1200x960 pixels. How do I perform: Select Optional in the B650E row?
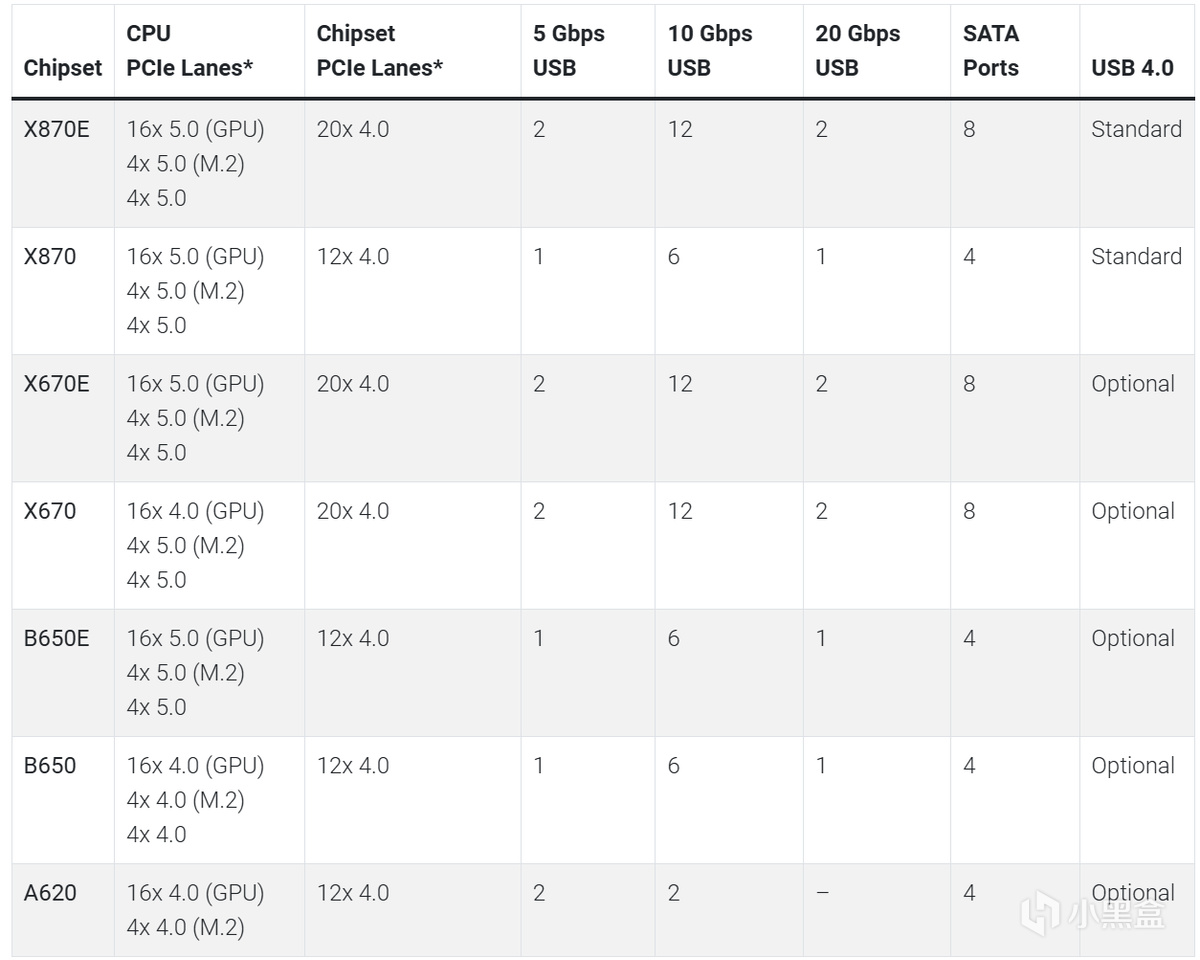(1133, 638)
